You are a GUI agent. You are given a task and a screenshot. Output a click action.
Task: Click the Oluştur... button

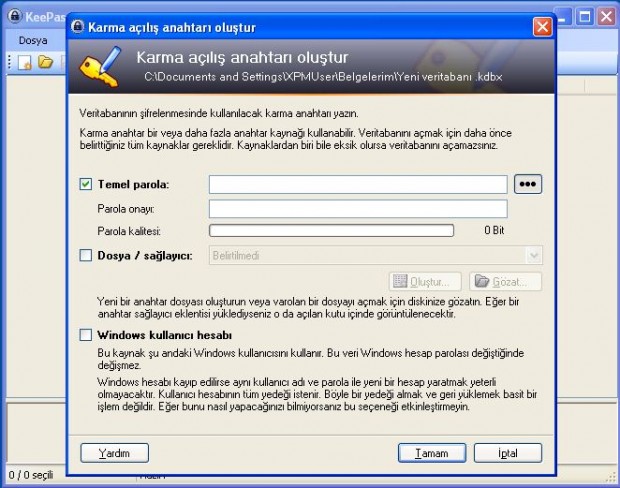point(425,282)
